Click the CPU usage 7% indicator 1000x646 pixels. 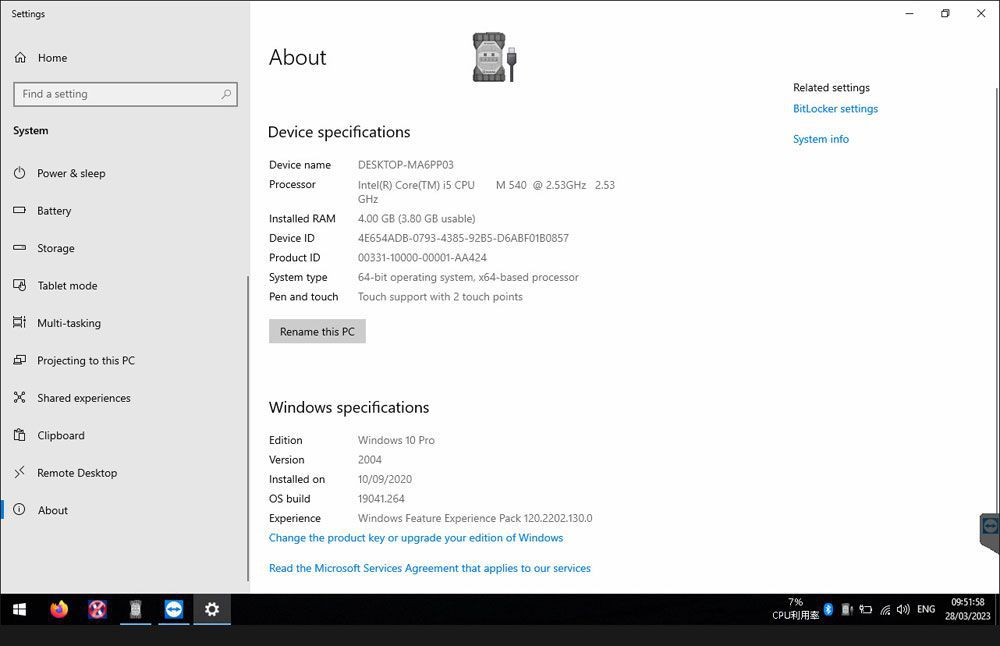pos(795,609)
